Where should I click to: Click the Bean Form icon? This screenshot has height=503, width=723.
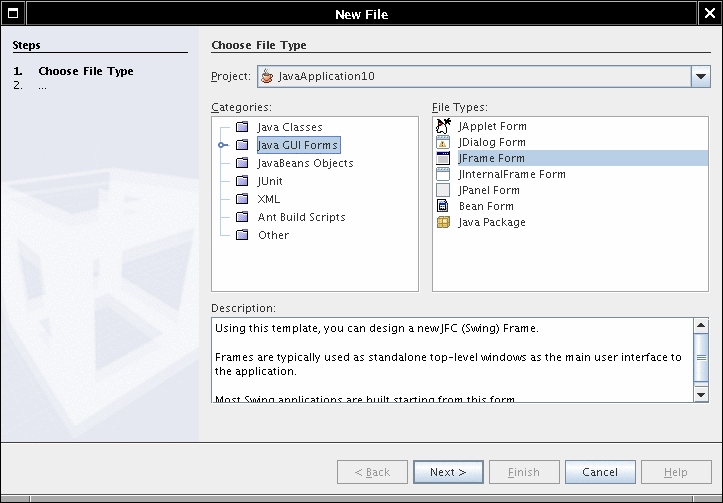(x=443, y=206)
